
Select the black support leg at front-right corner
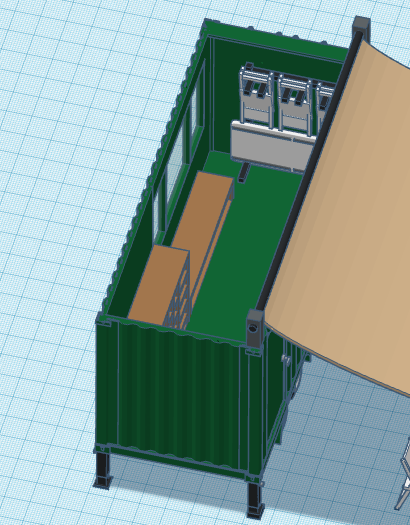click(x=256, y=501)
